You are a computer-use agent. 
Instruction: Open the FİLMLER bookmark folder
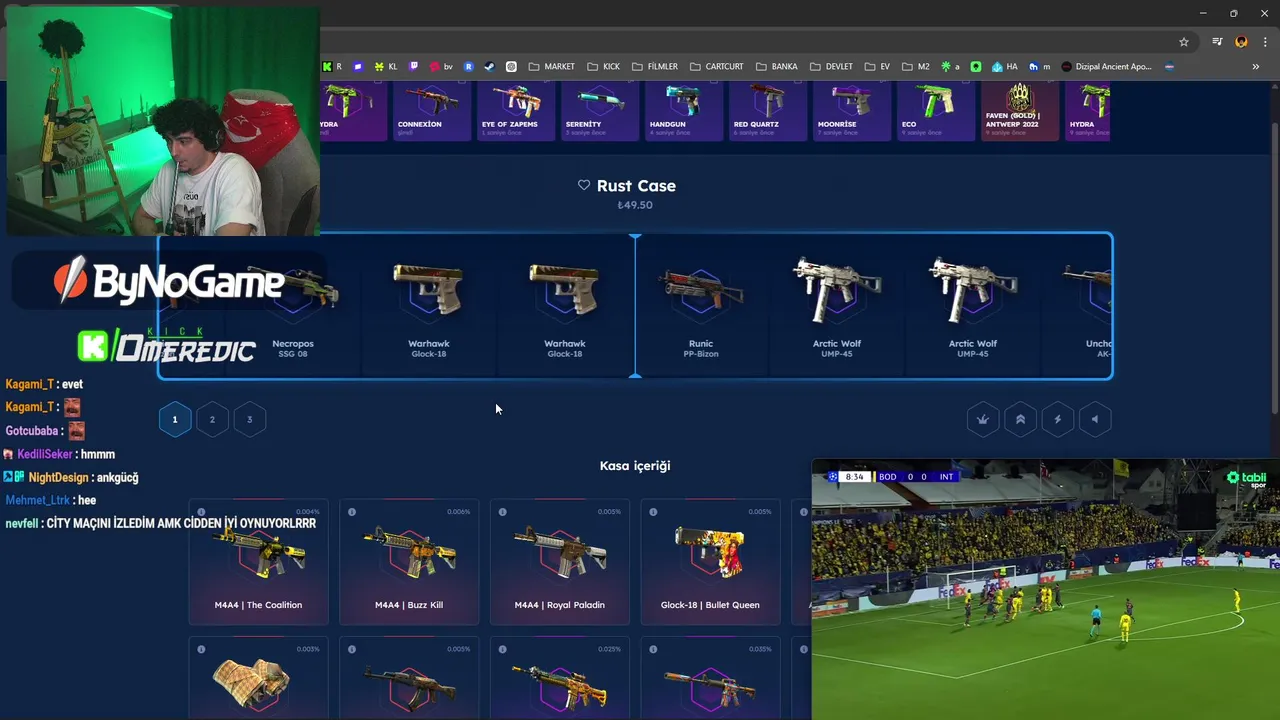pyautogui.click(x=654, y=67)
